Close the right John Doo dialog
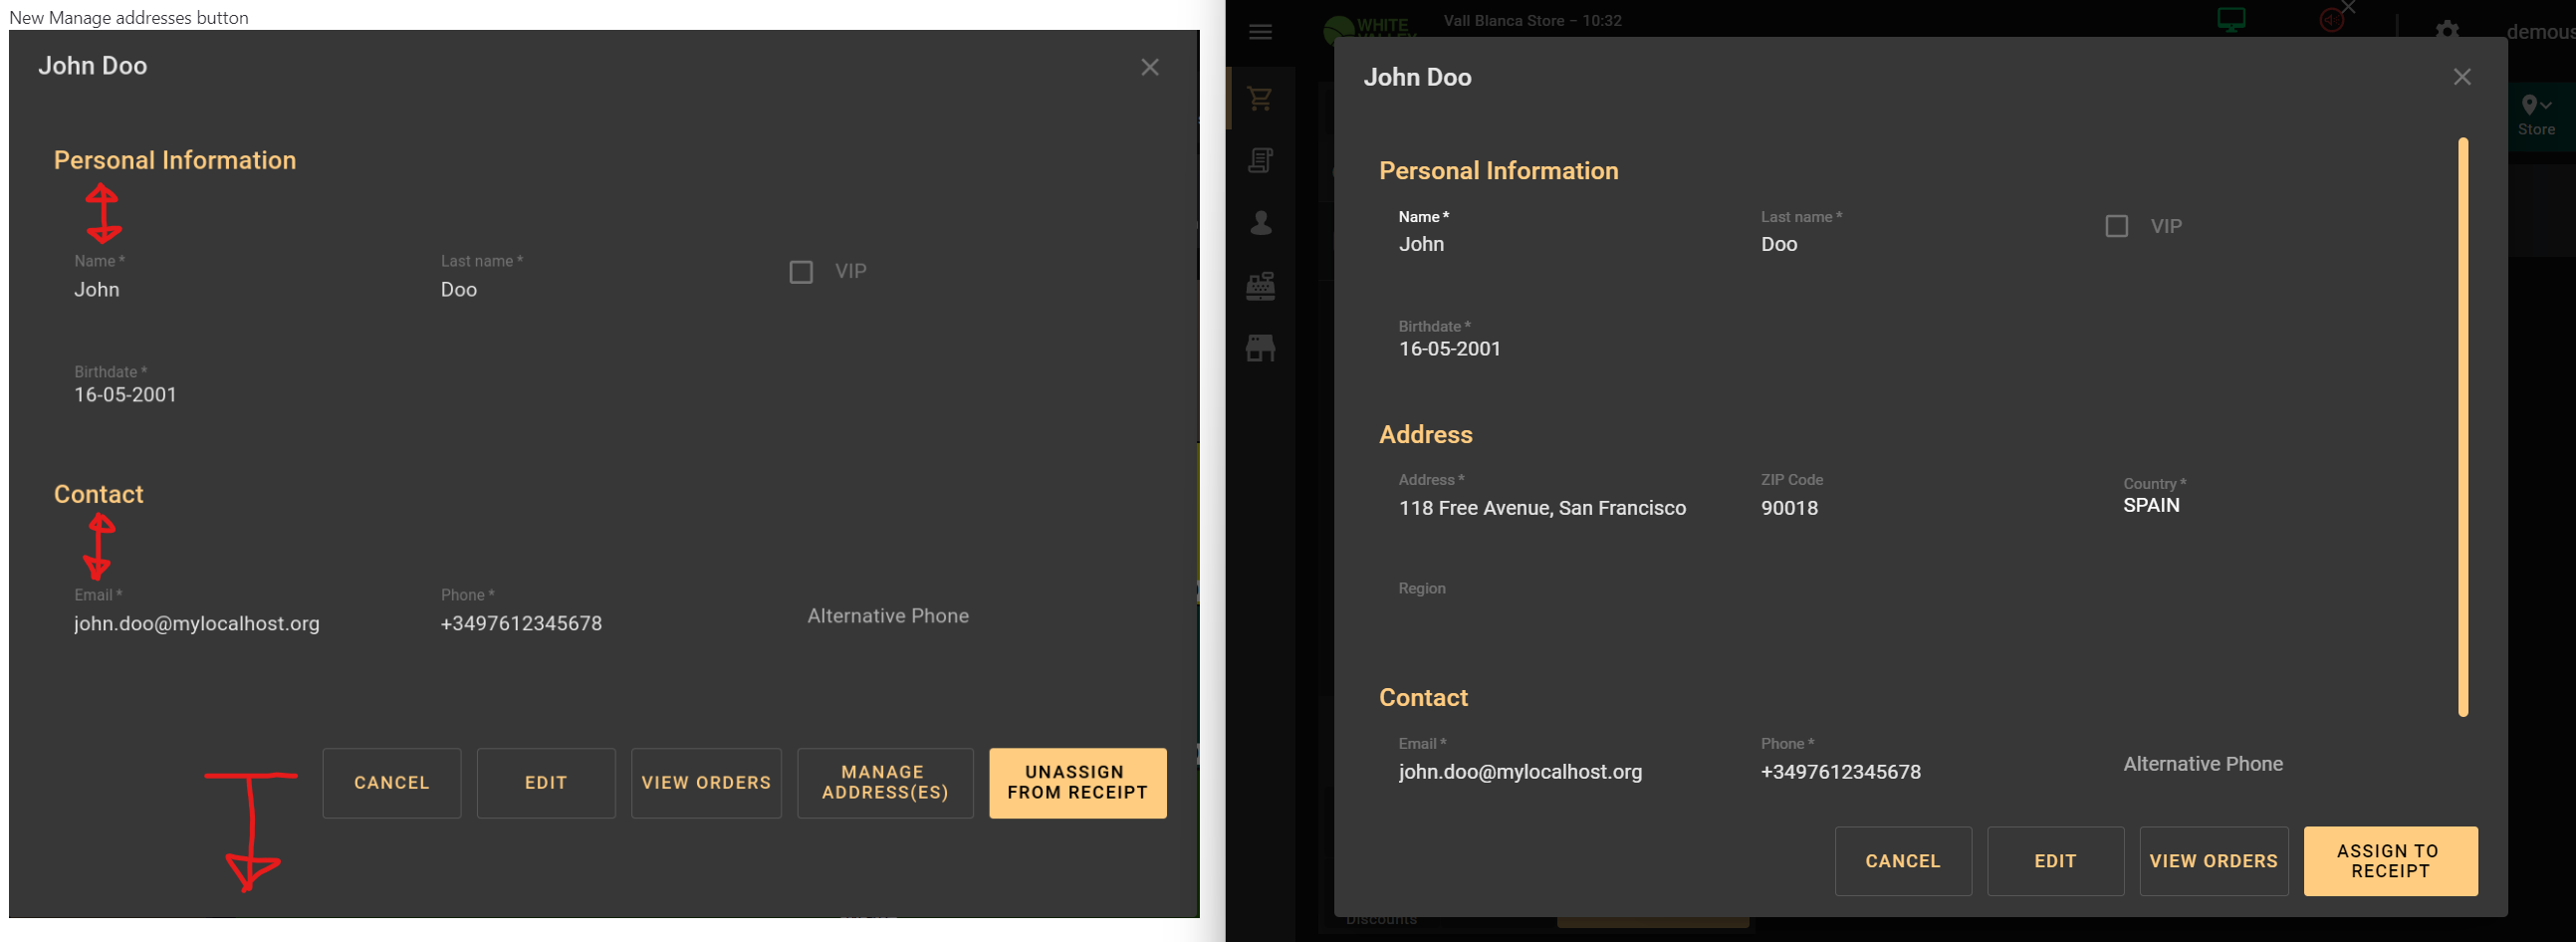The height and width of the screenshot is (942, 2576). coord(2462,77)
